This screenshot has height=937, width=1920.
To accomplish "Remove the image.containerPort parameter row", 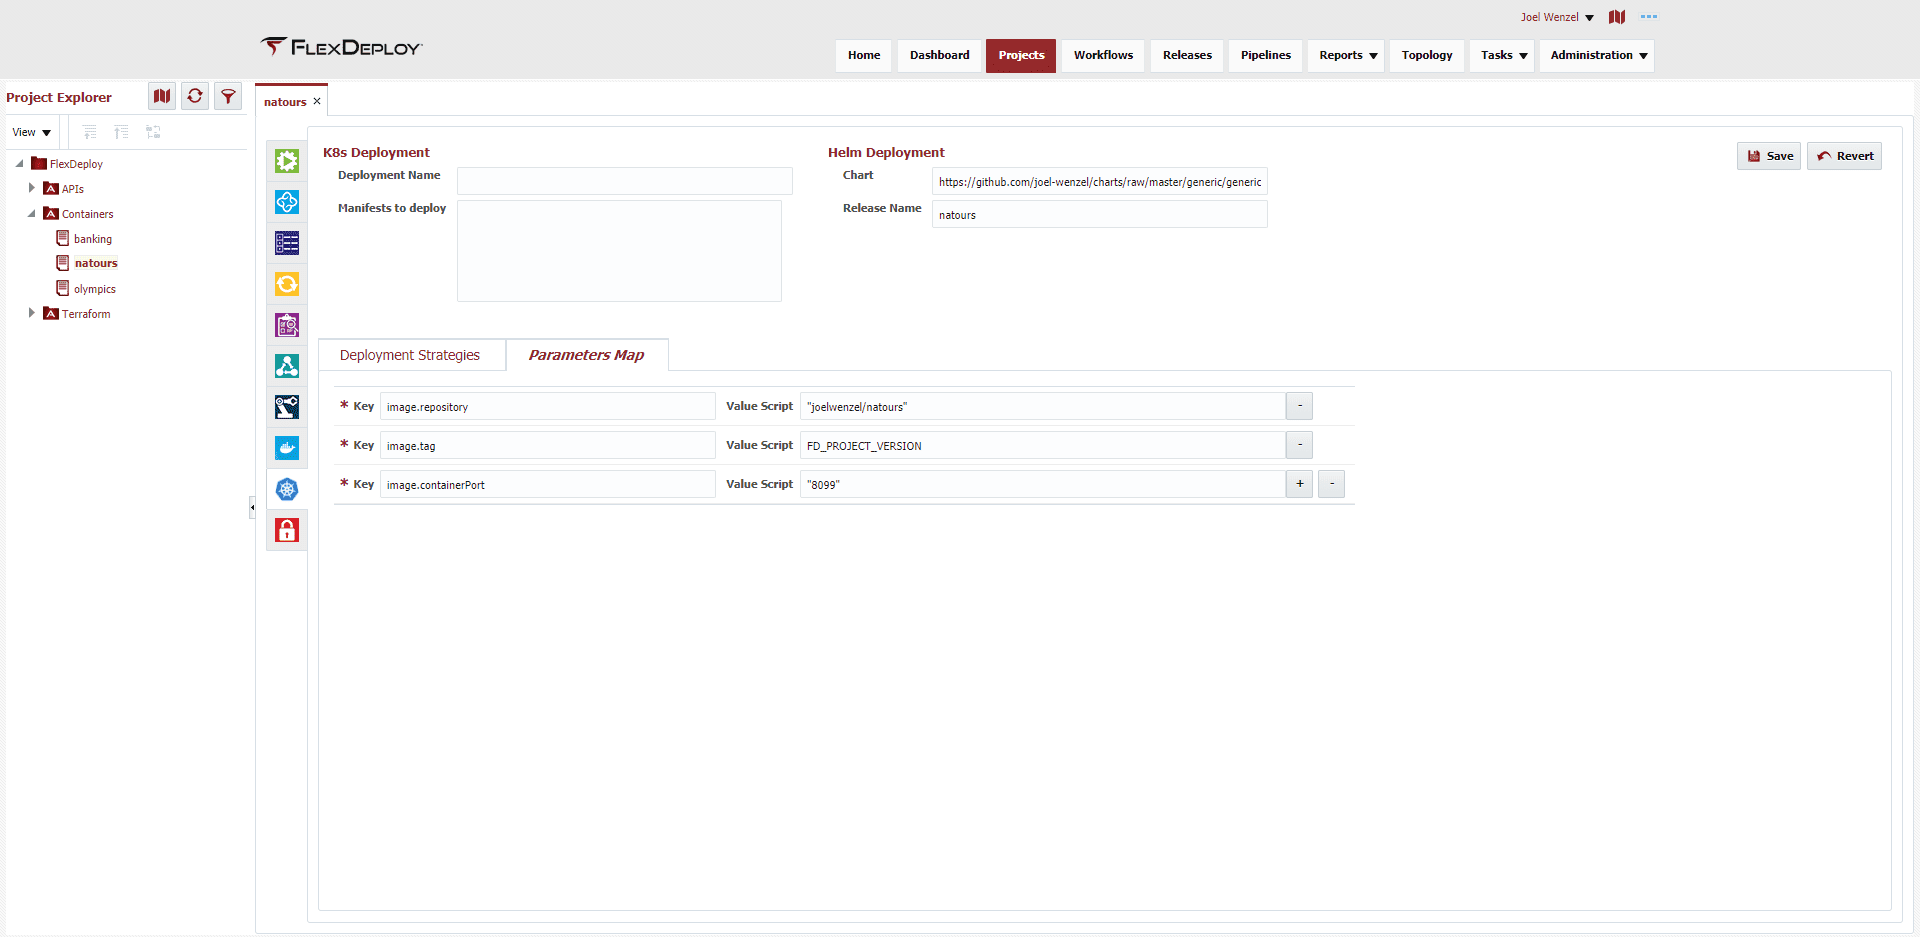I will click(1332, 484).
